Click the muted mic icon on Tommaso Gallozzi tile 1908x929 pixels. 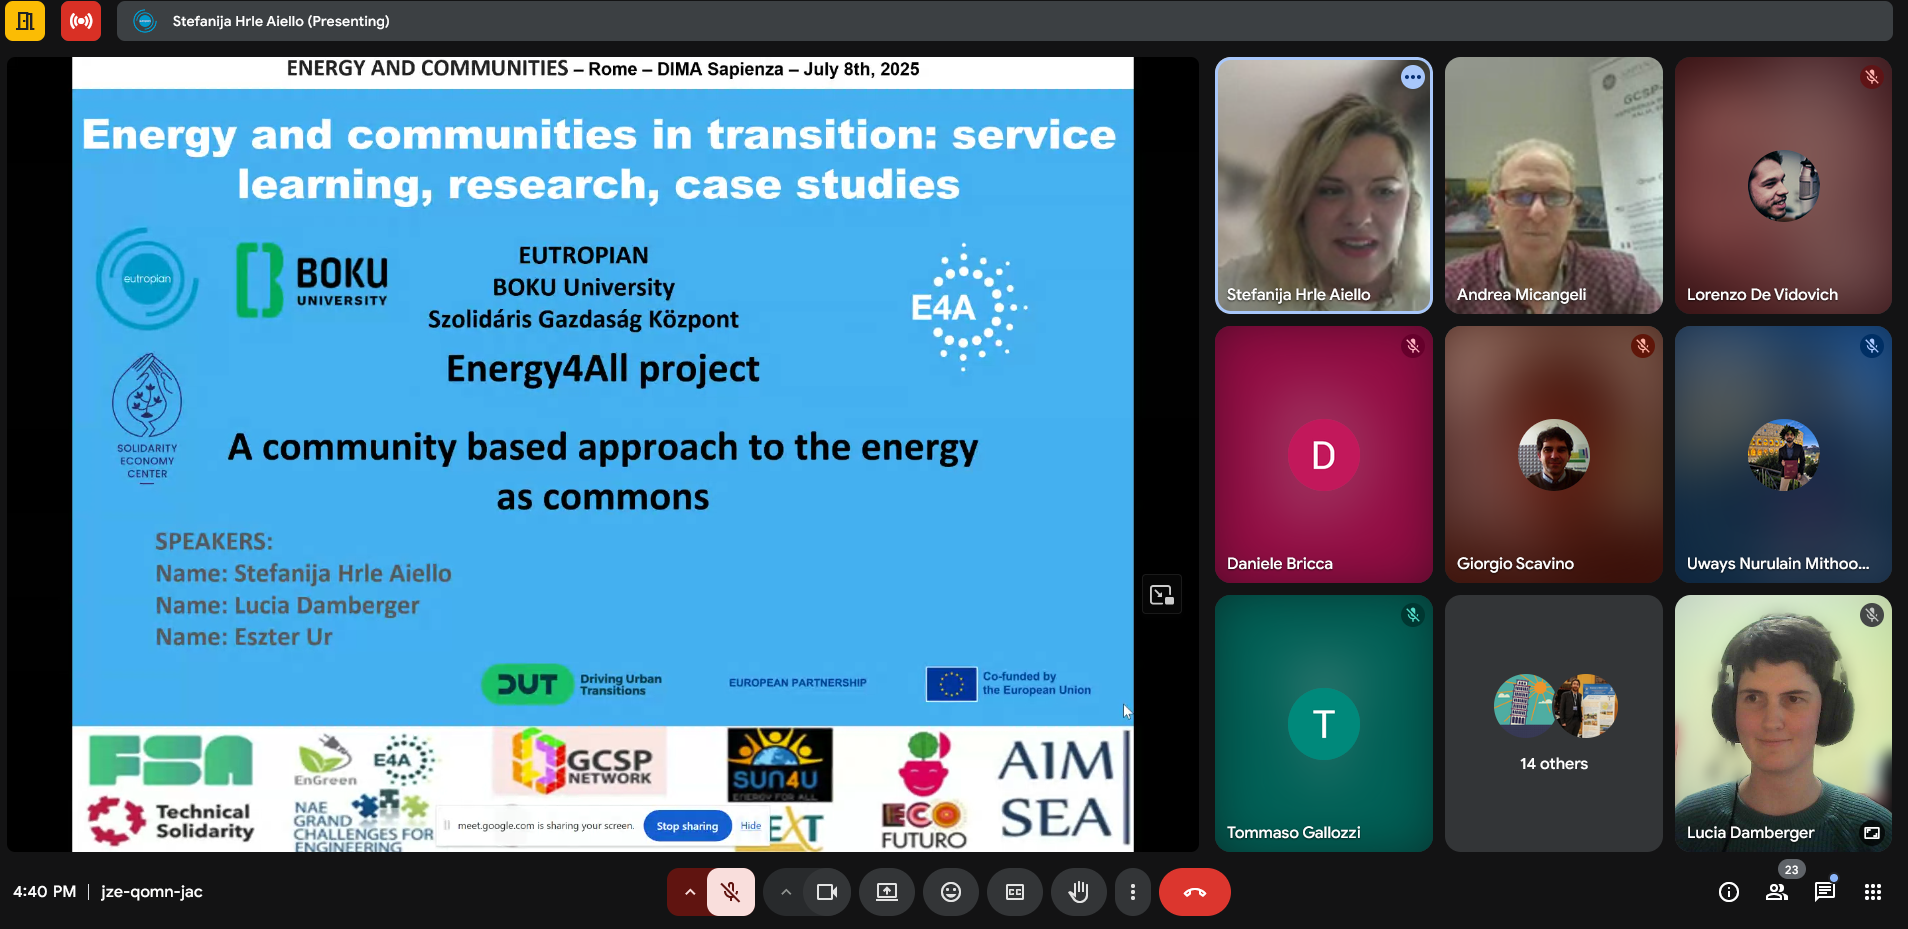(x=1412, y=615)
